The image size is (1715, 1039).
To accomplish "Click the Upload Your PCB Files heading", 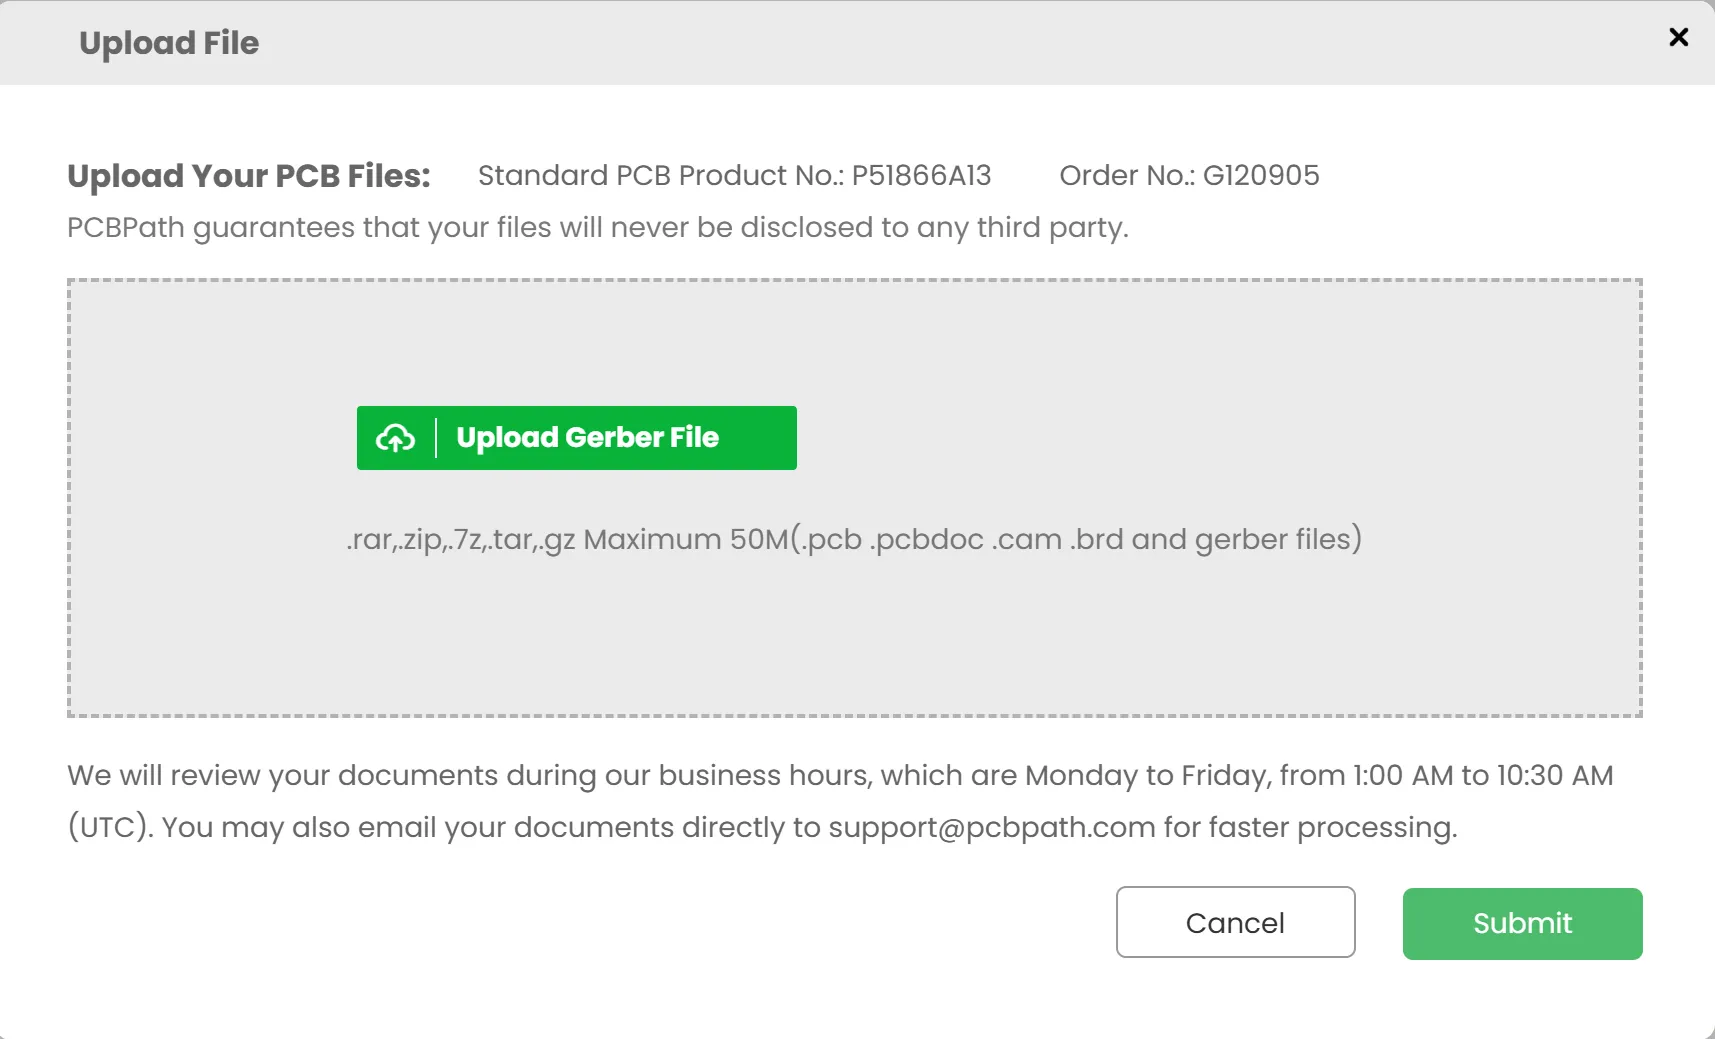I will coord(248,176).
